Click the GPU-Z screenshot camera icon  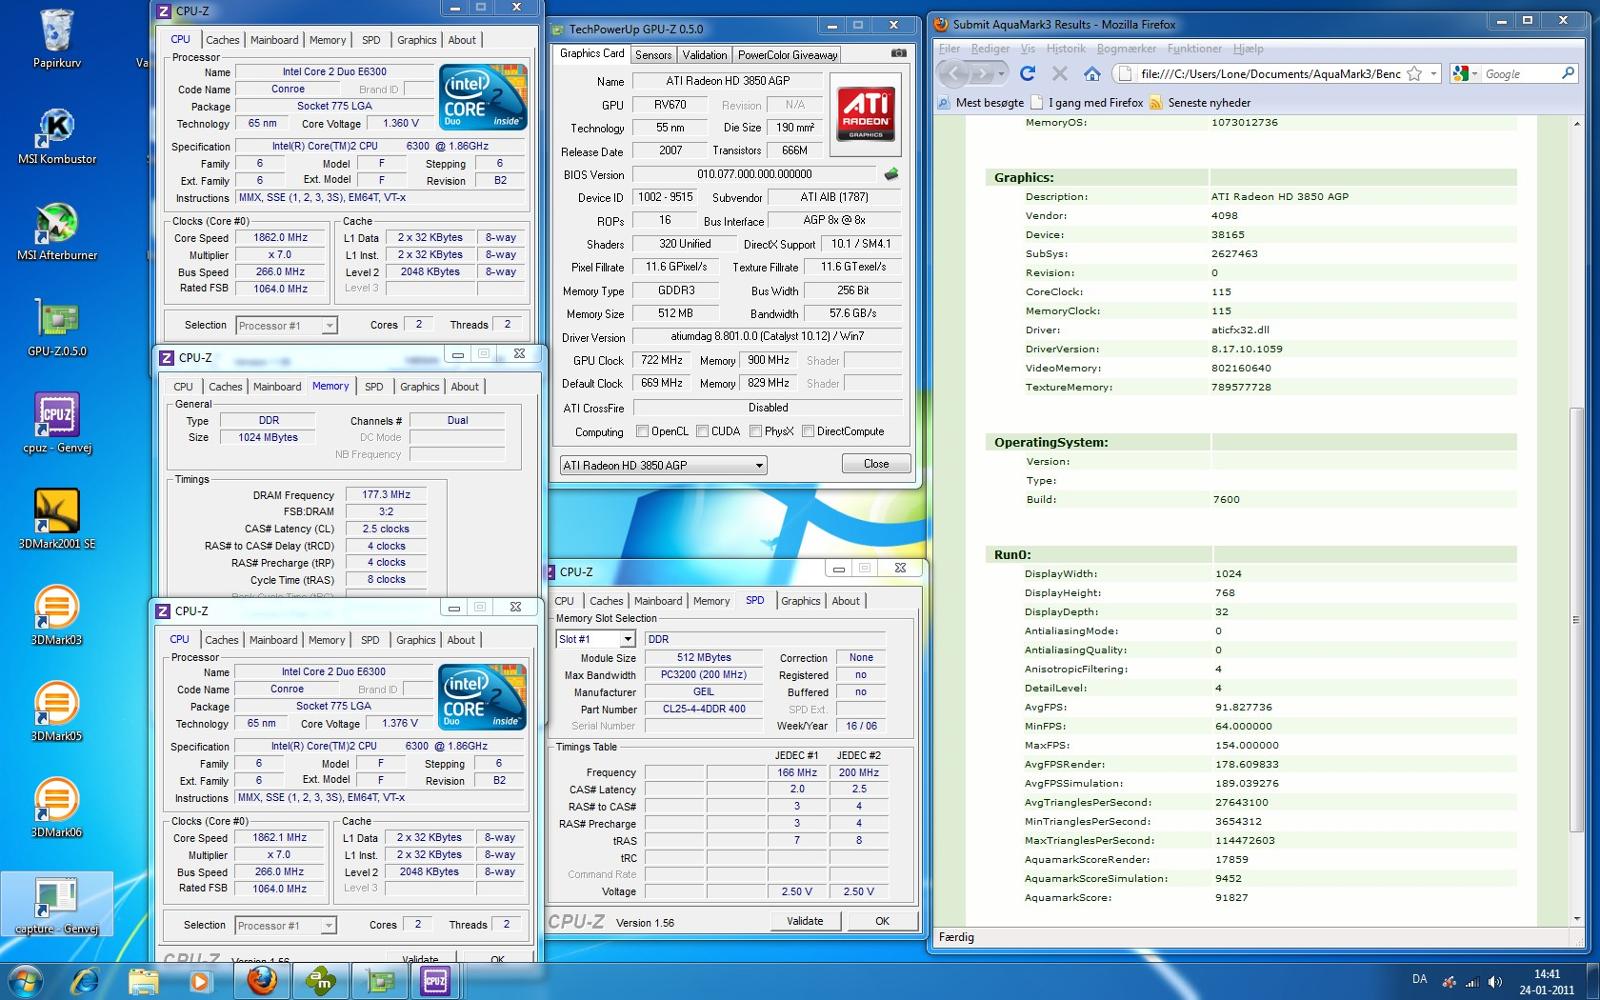coord(898,54)
